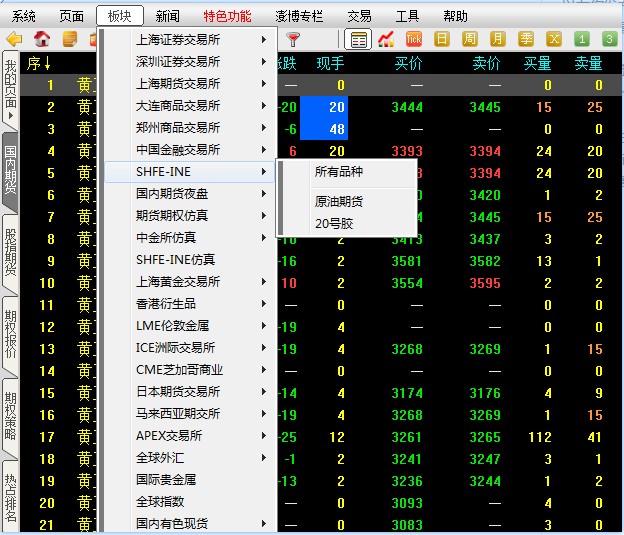Screen dimensions: 624x535
Task: Switch to weekly 周 period icon
Action: tap(470, 39)
